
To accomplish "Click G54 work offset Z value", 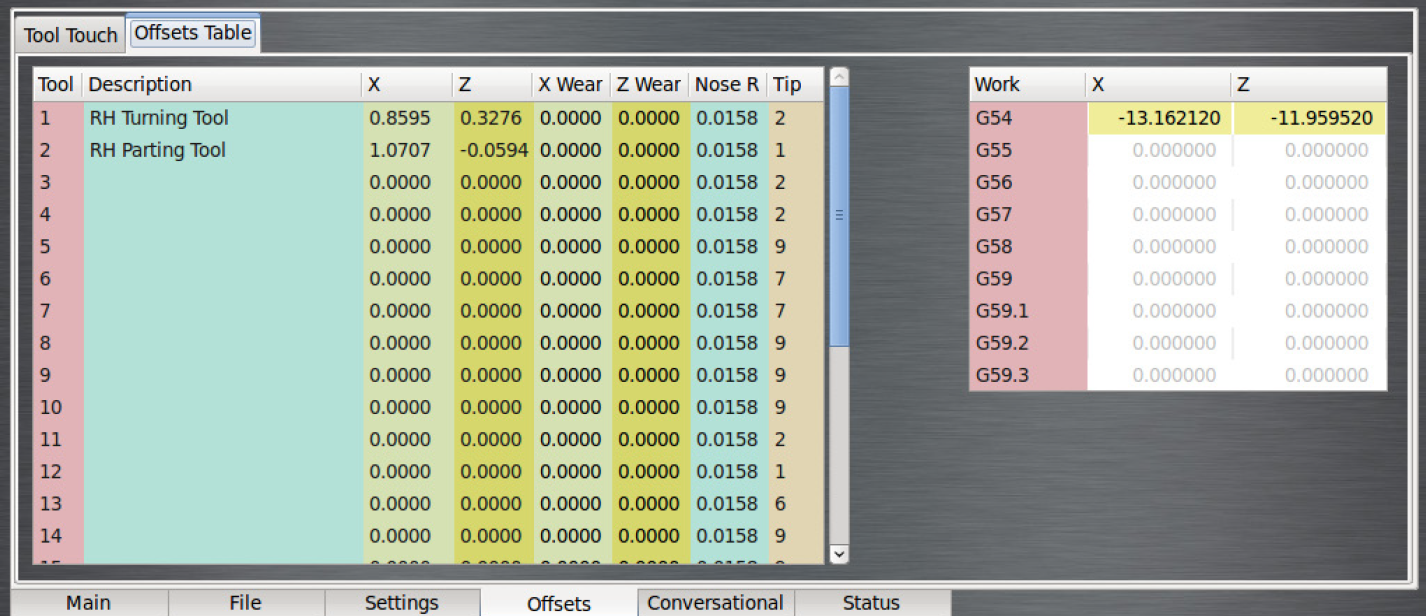I will coord(1310,118).
